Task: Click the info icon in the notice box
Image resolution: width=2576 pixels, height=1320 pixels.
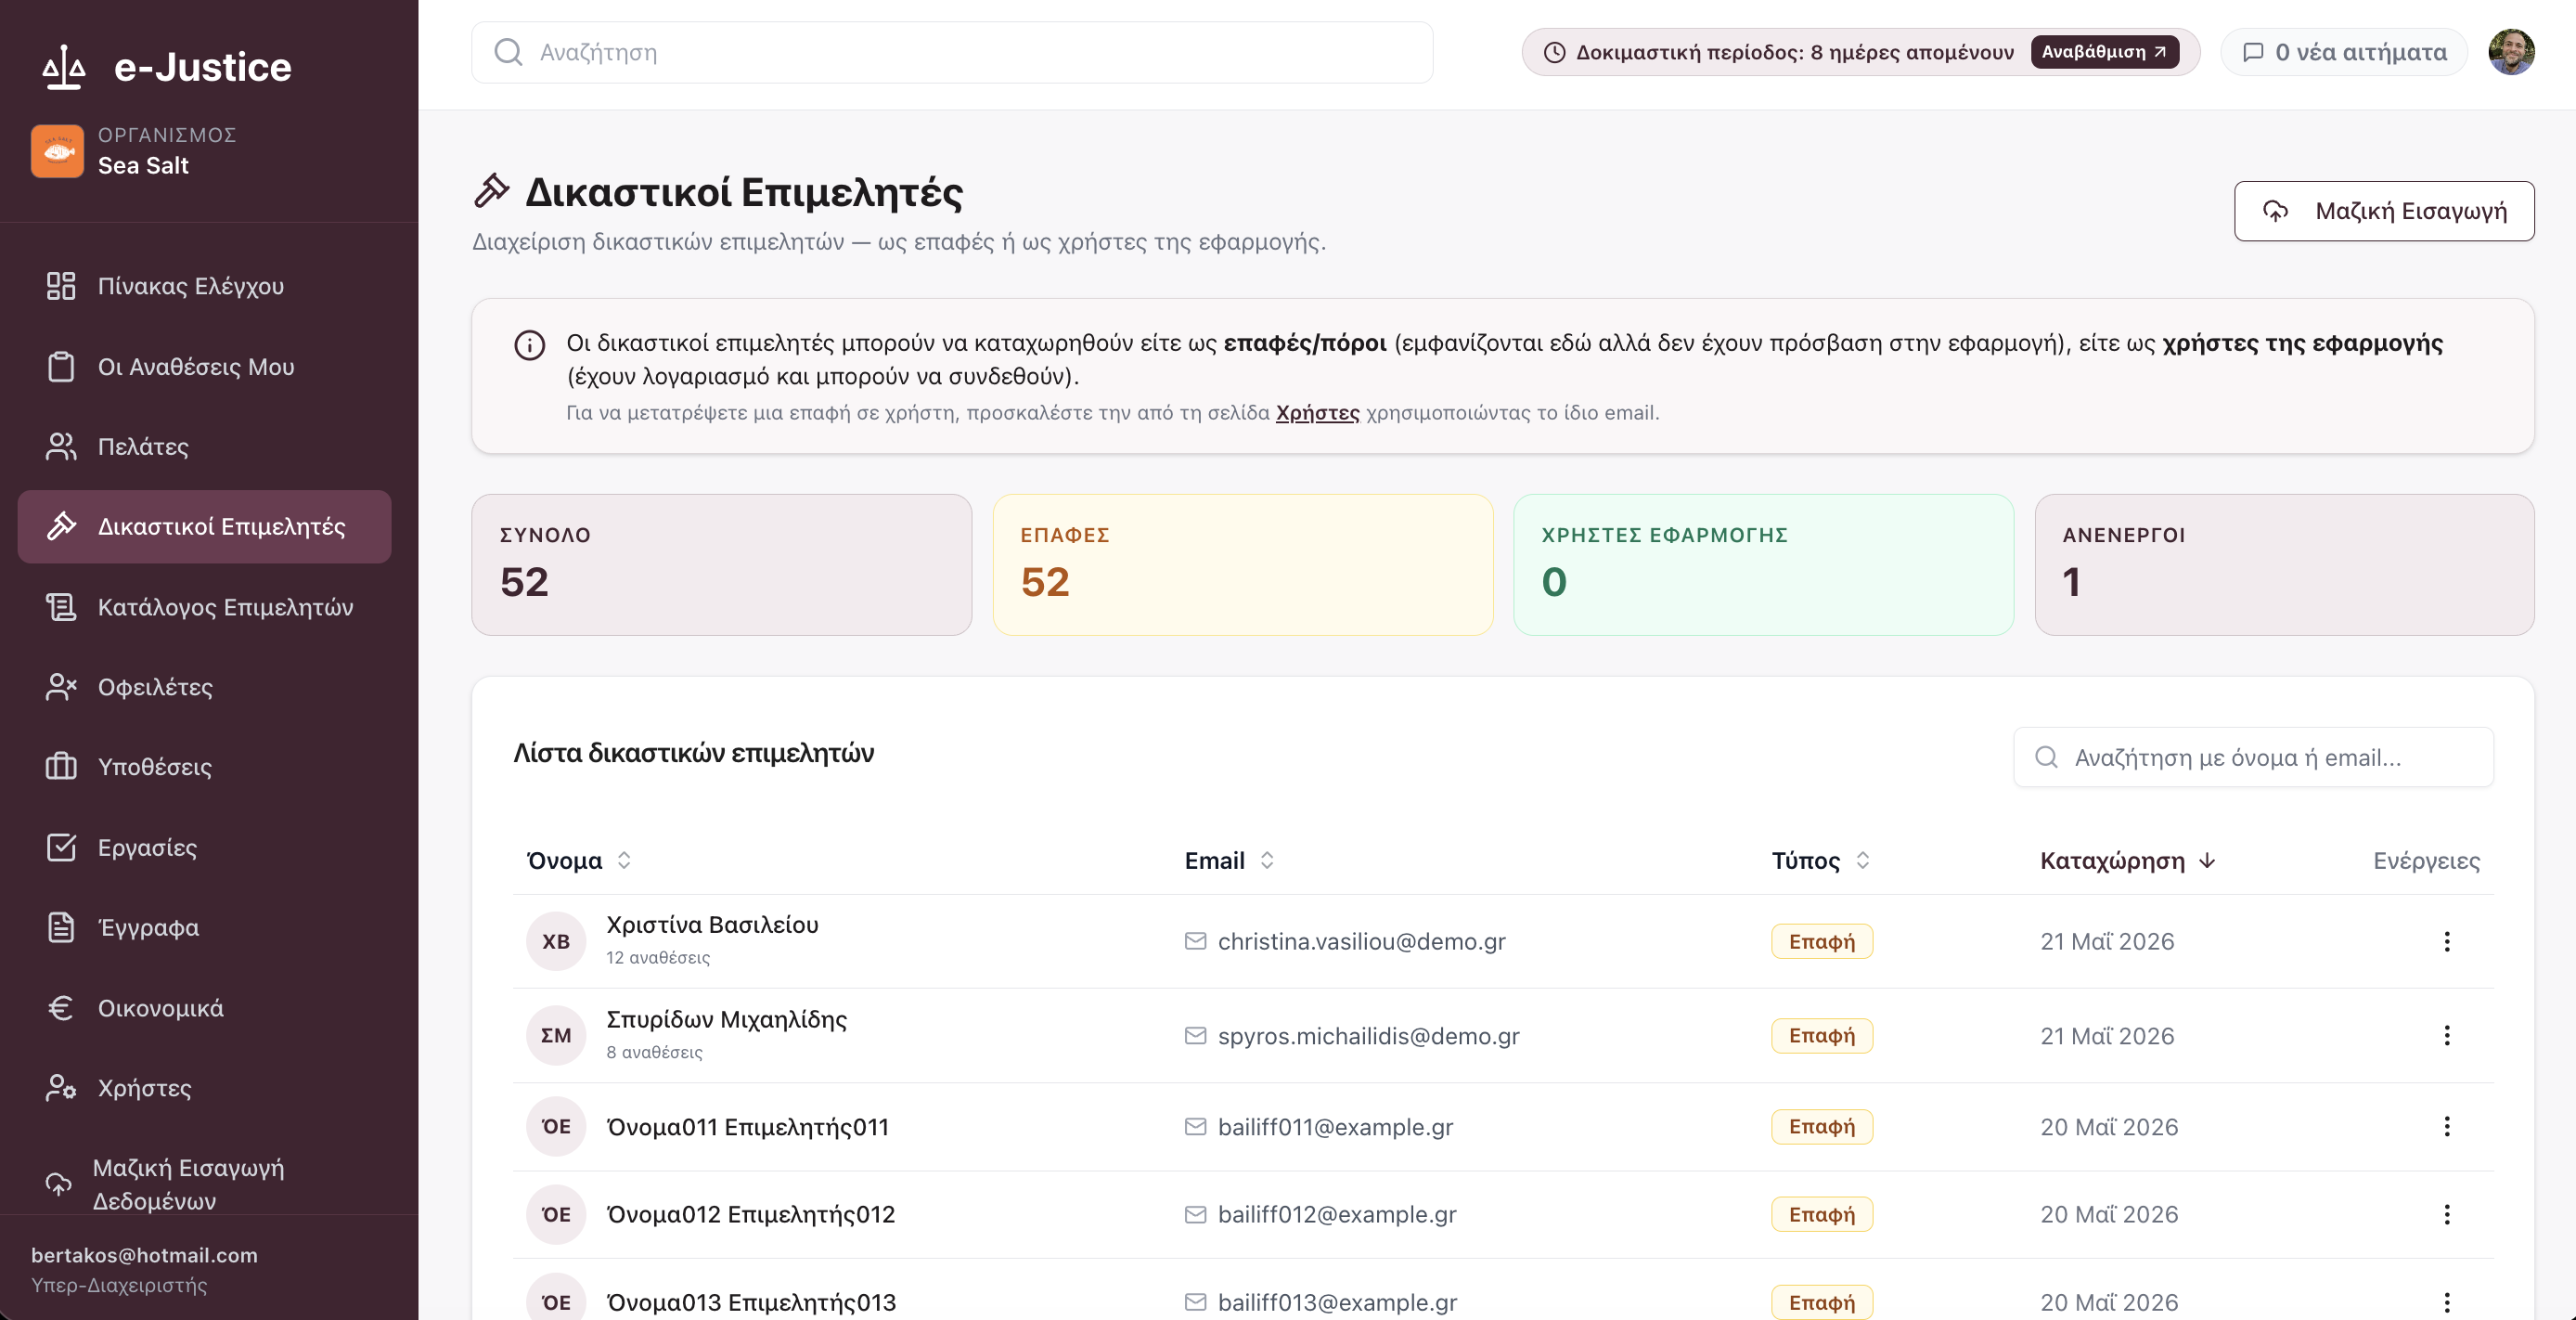Action: pyautogui.click(x=529, y=345)
